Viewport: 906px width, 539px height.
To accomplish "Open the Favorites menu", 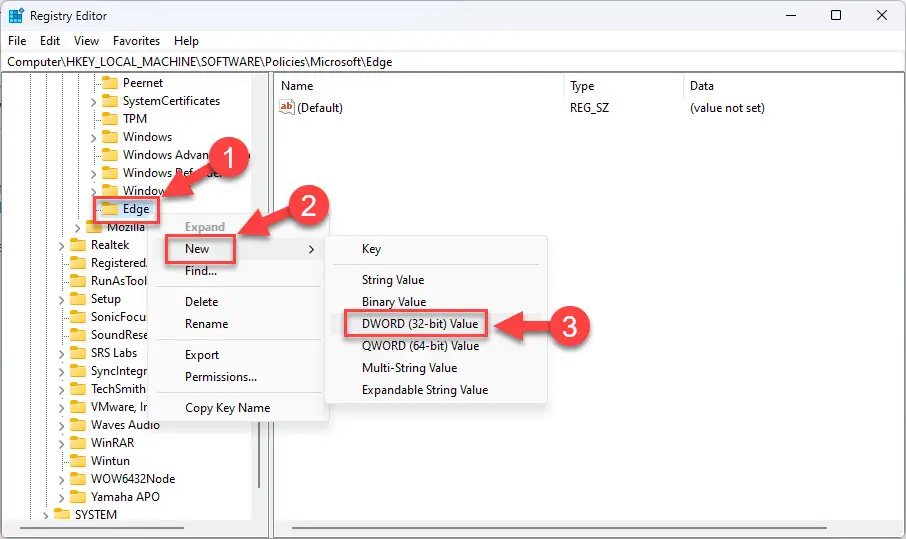I will tap(136, 41).
